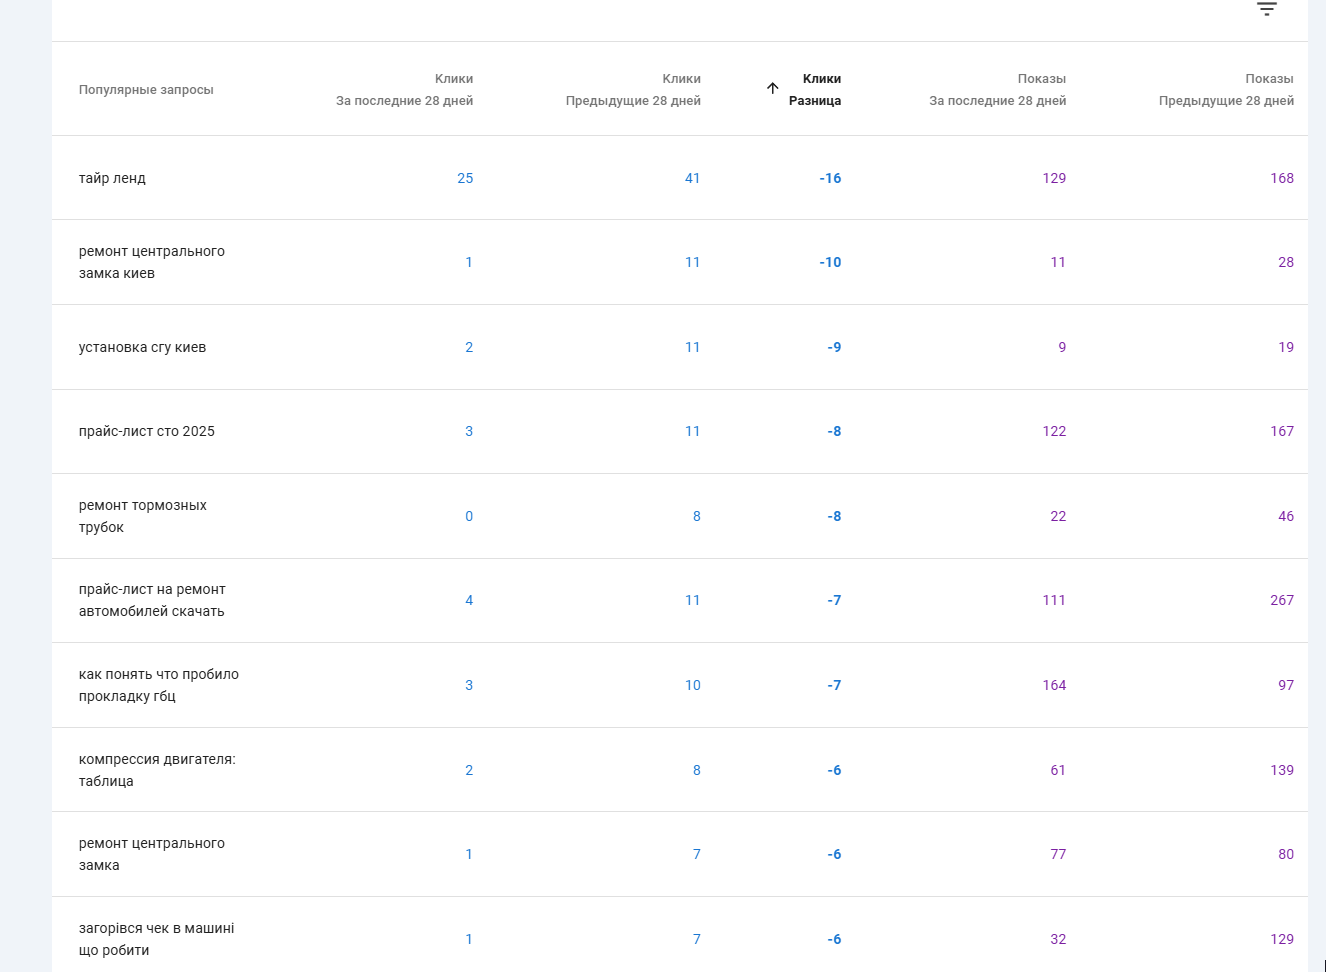Sort by Клики Разница column header

click(x=815, y=89)
